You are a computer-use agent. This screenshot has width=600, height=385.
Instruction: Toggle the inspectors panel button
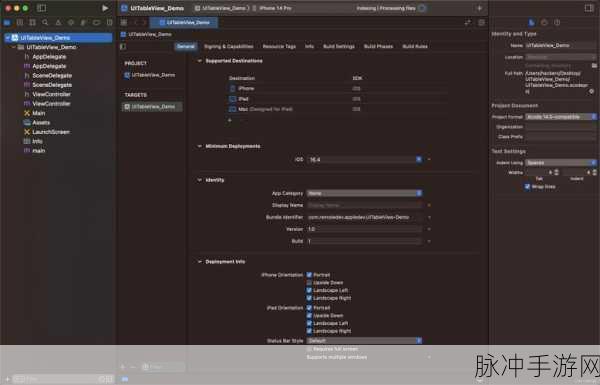coord(589,8)
